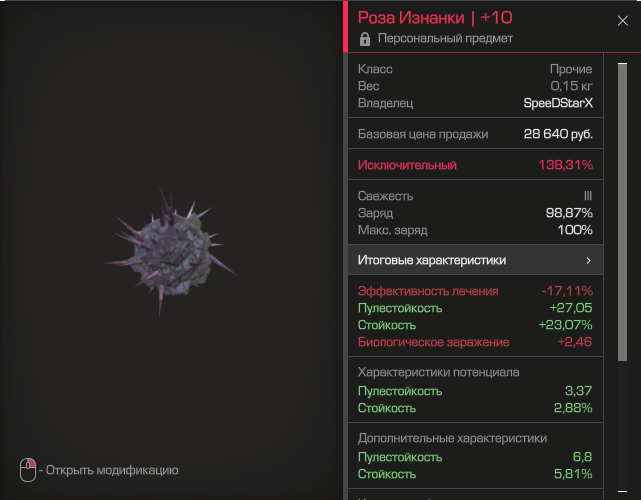Expand the Итоговые характеристики section
641x500 pixels.
pyautogui.click(x=475, y=260)
